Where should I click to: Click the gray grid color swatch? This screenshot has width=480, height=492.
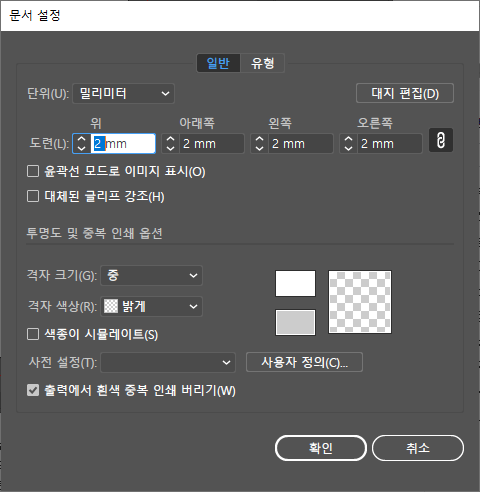pyautogui.click(x=295, y=322)
